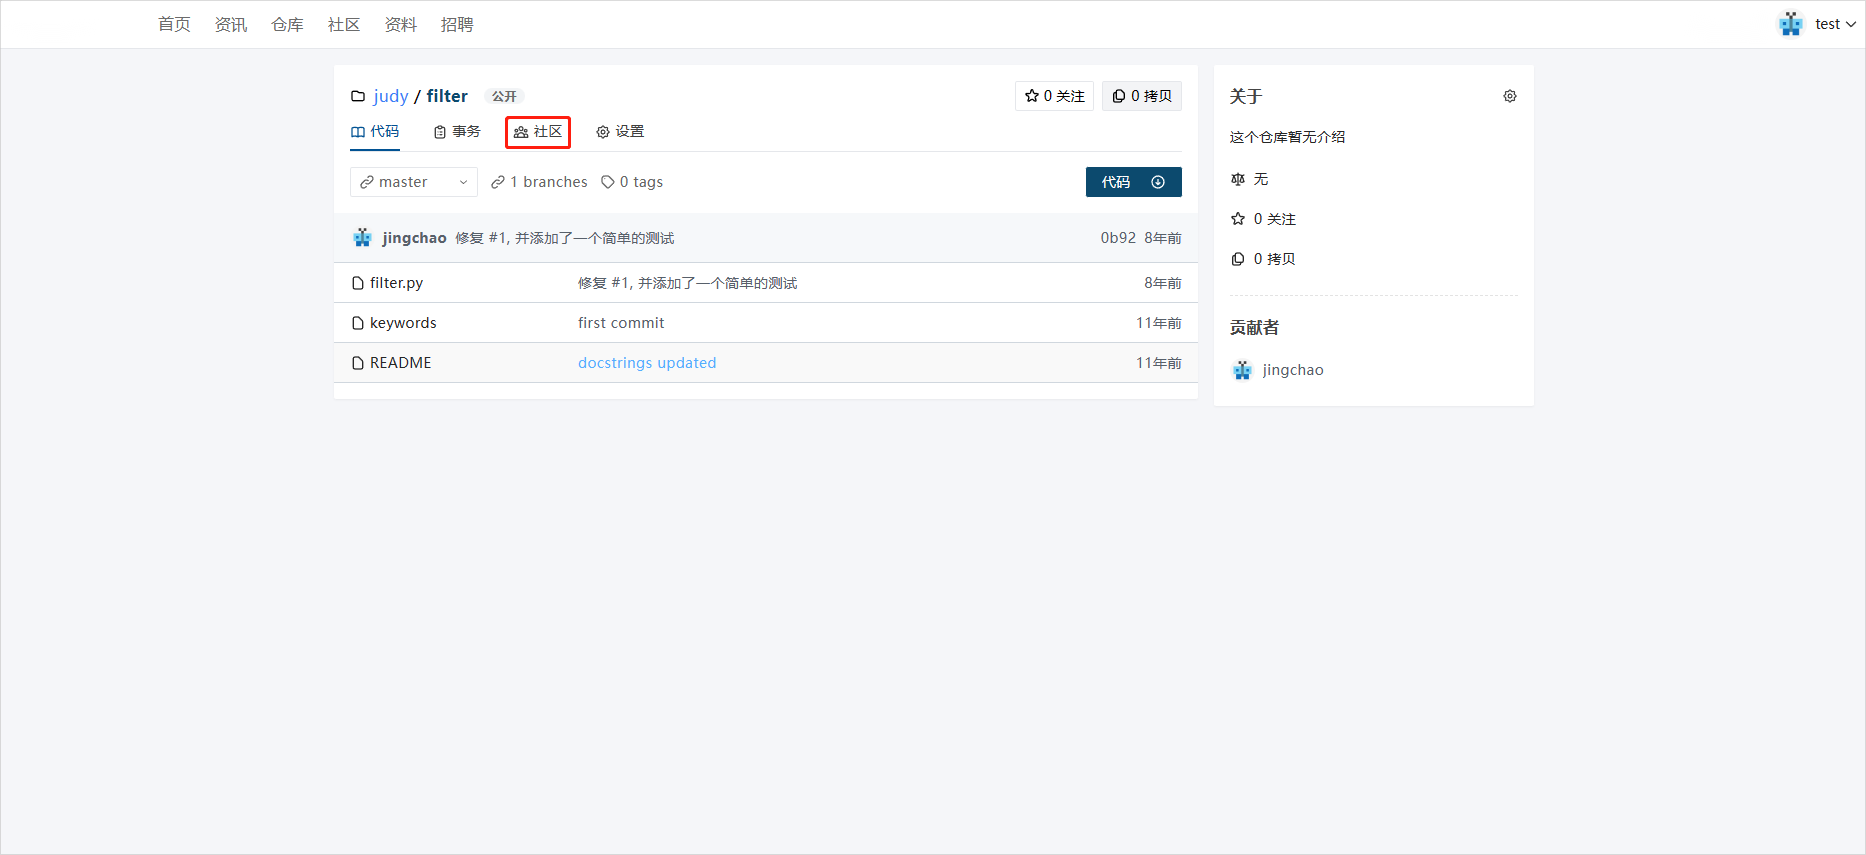The height and width of the screenshot is (855, 1866).
Task: Click the download icon on code button
Action: pyautogui.click(x=1158, y=182)
